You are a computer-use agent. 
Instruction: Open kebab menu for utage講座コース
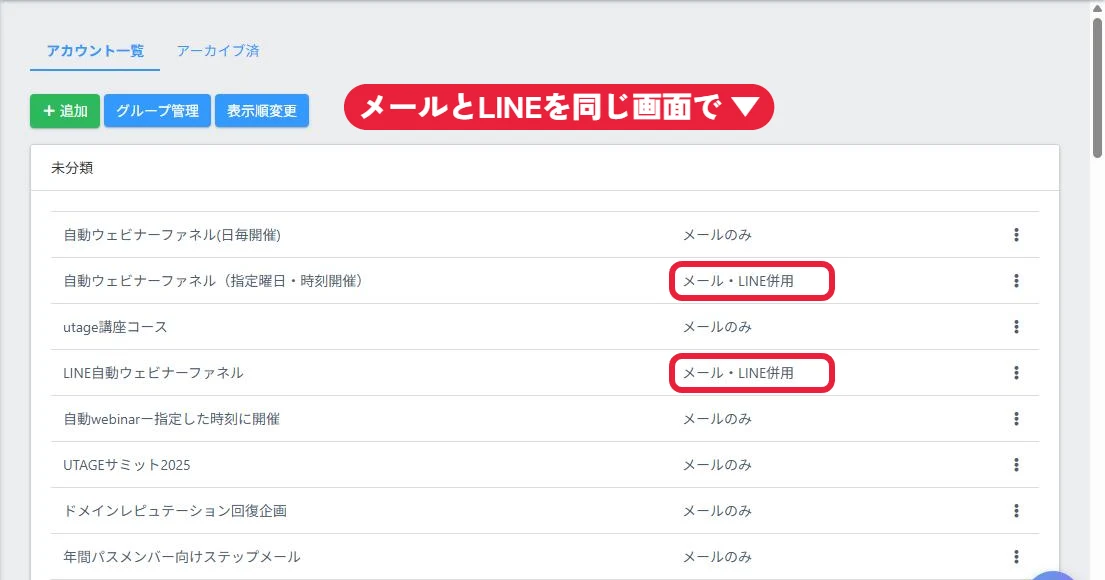(1016, 326)
